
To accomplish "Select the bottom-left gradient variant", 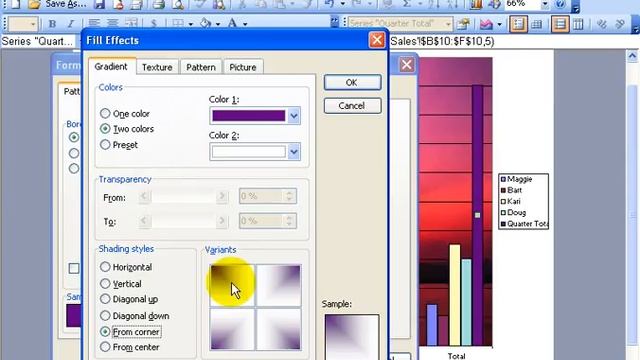I will 232,329.
